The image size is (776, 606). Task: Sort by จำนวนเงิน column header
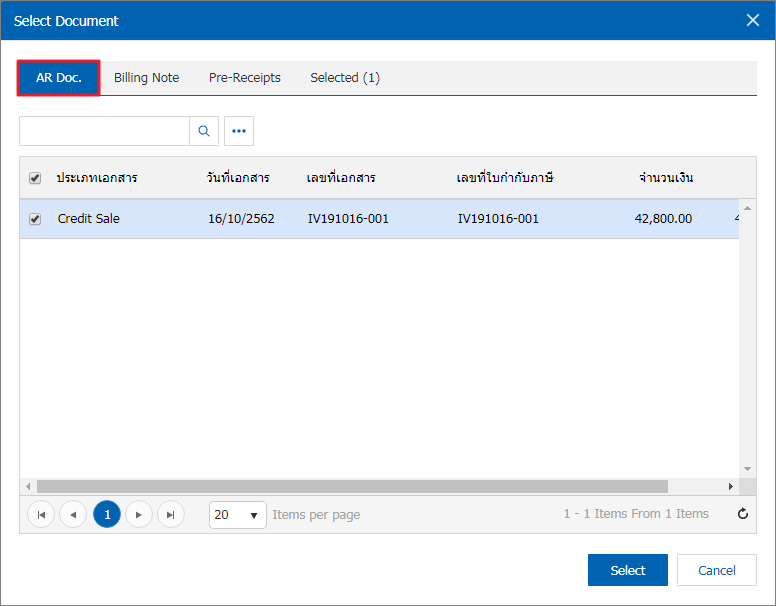(x=666, y=178)
